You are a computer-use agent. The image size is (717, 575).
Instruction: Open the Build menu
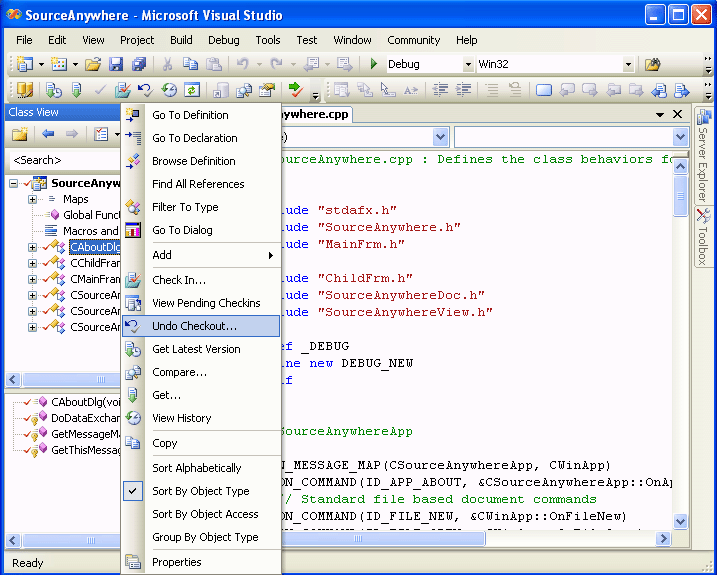(x=181, y=40)
